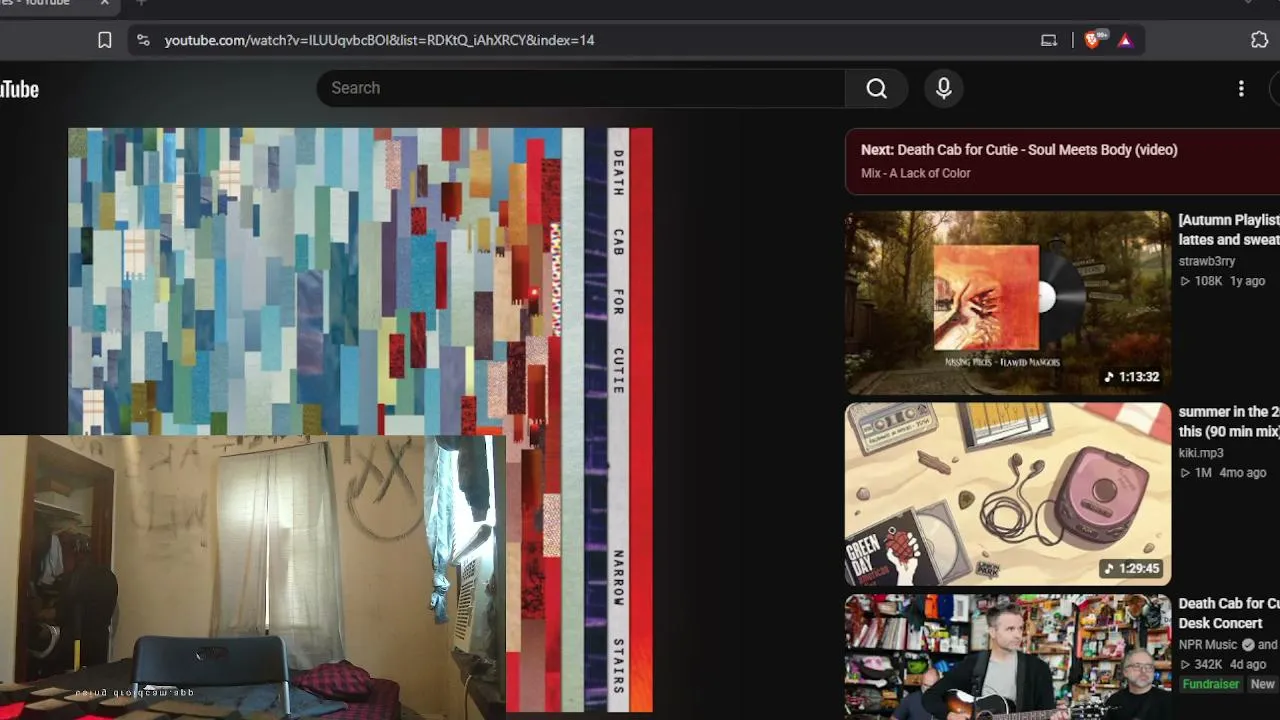
Task: Open the cast media icon in address bar
Action: pyautogui.click(x=1049, y=40)
